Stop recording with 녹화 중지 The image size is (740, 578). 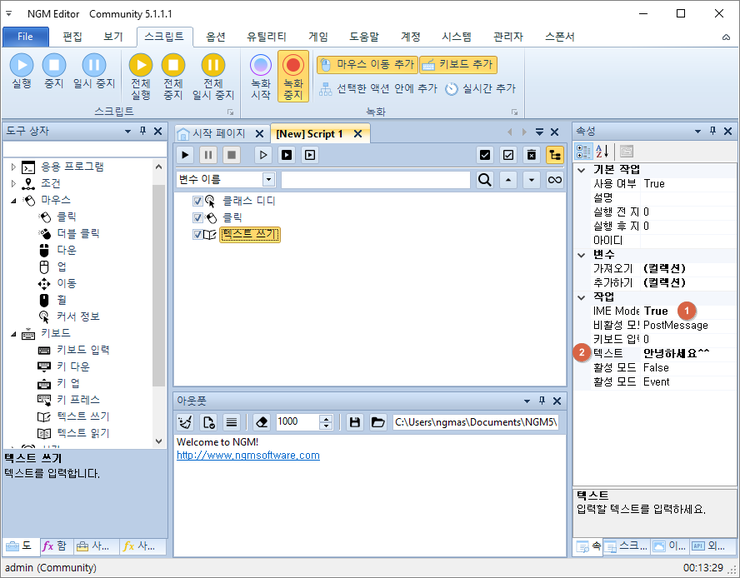(293, 77)
